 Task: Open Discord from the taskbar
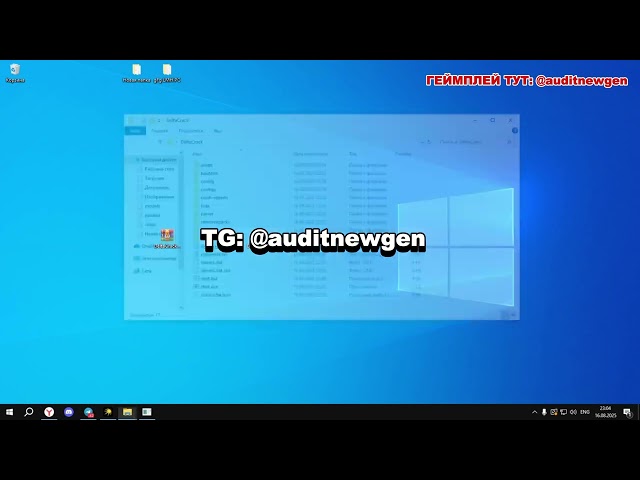pos(69,412)
